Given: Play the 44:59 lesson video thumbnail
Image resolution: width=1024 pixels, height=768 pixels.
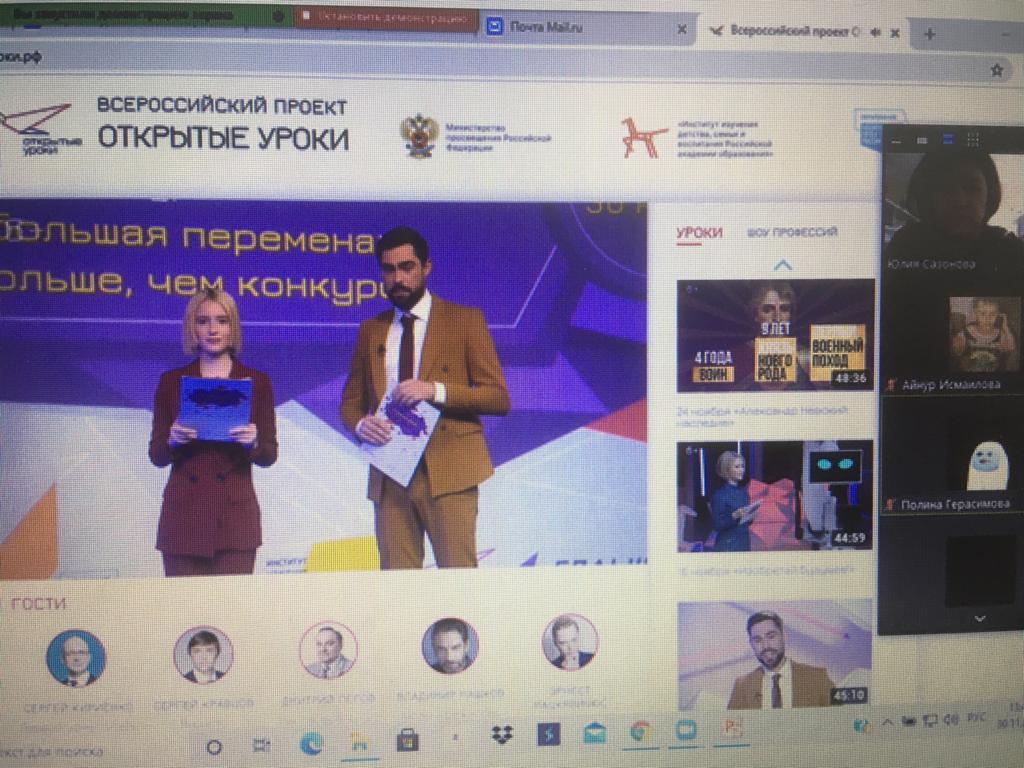Looking at the screenshot, I should pos(775,496).
